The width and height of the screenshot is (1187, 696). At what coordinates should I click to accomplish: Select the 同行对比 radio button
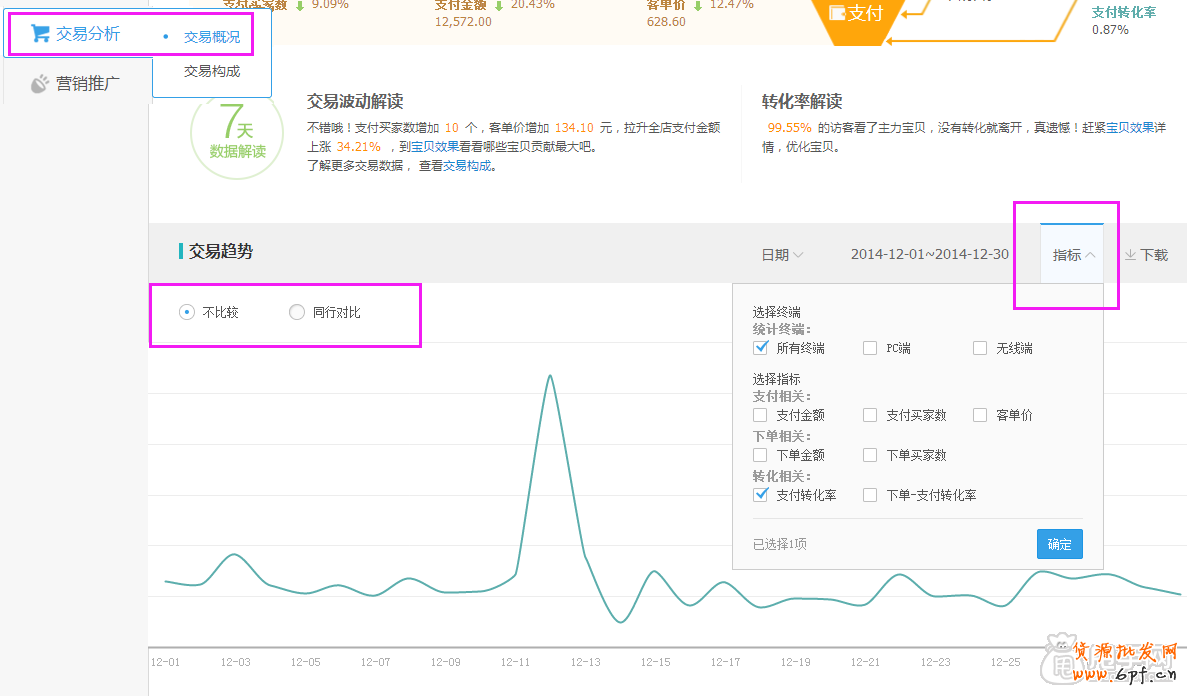[x=296, y=312]
